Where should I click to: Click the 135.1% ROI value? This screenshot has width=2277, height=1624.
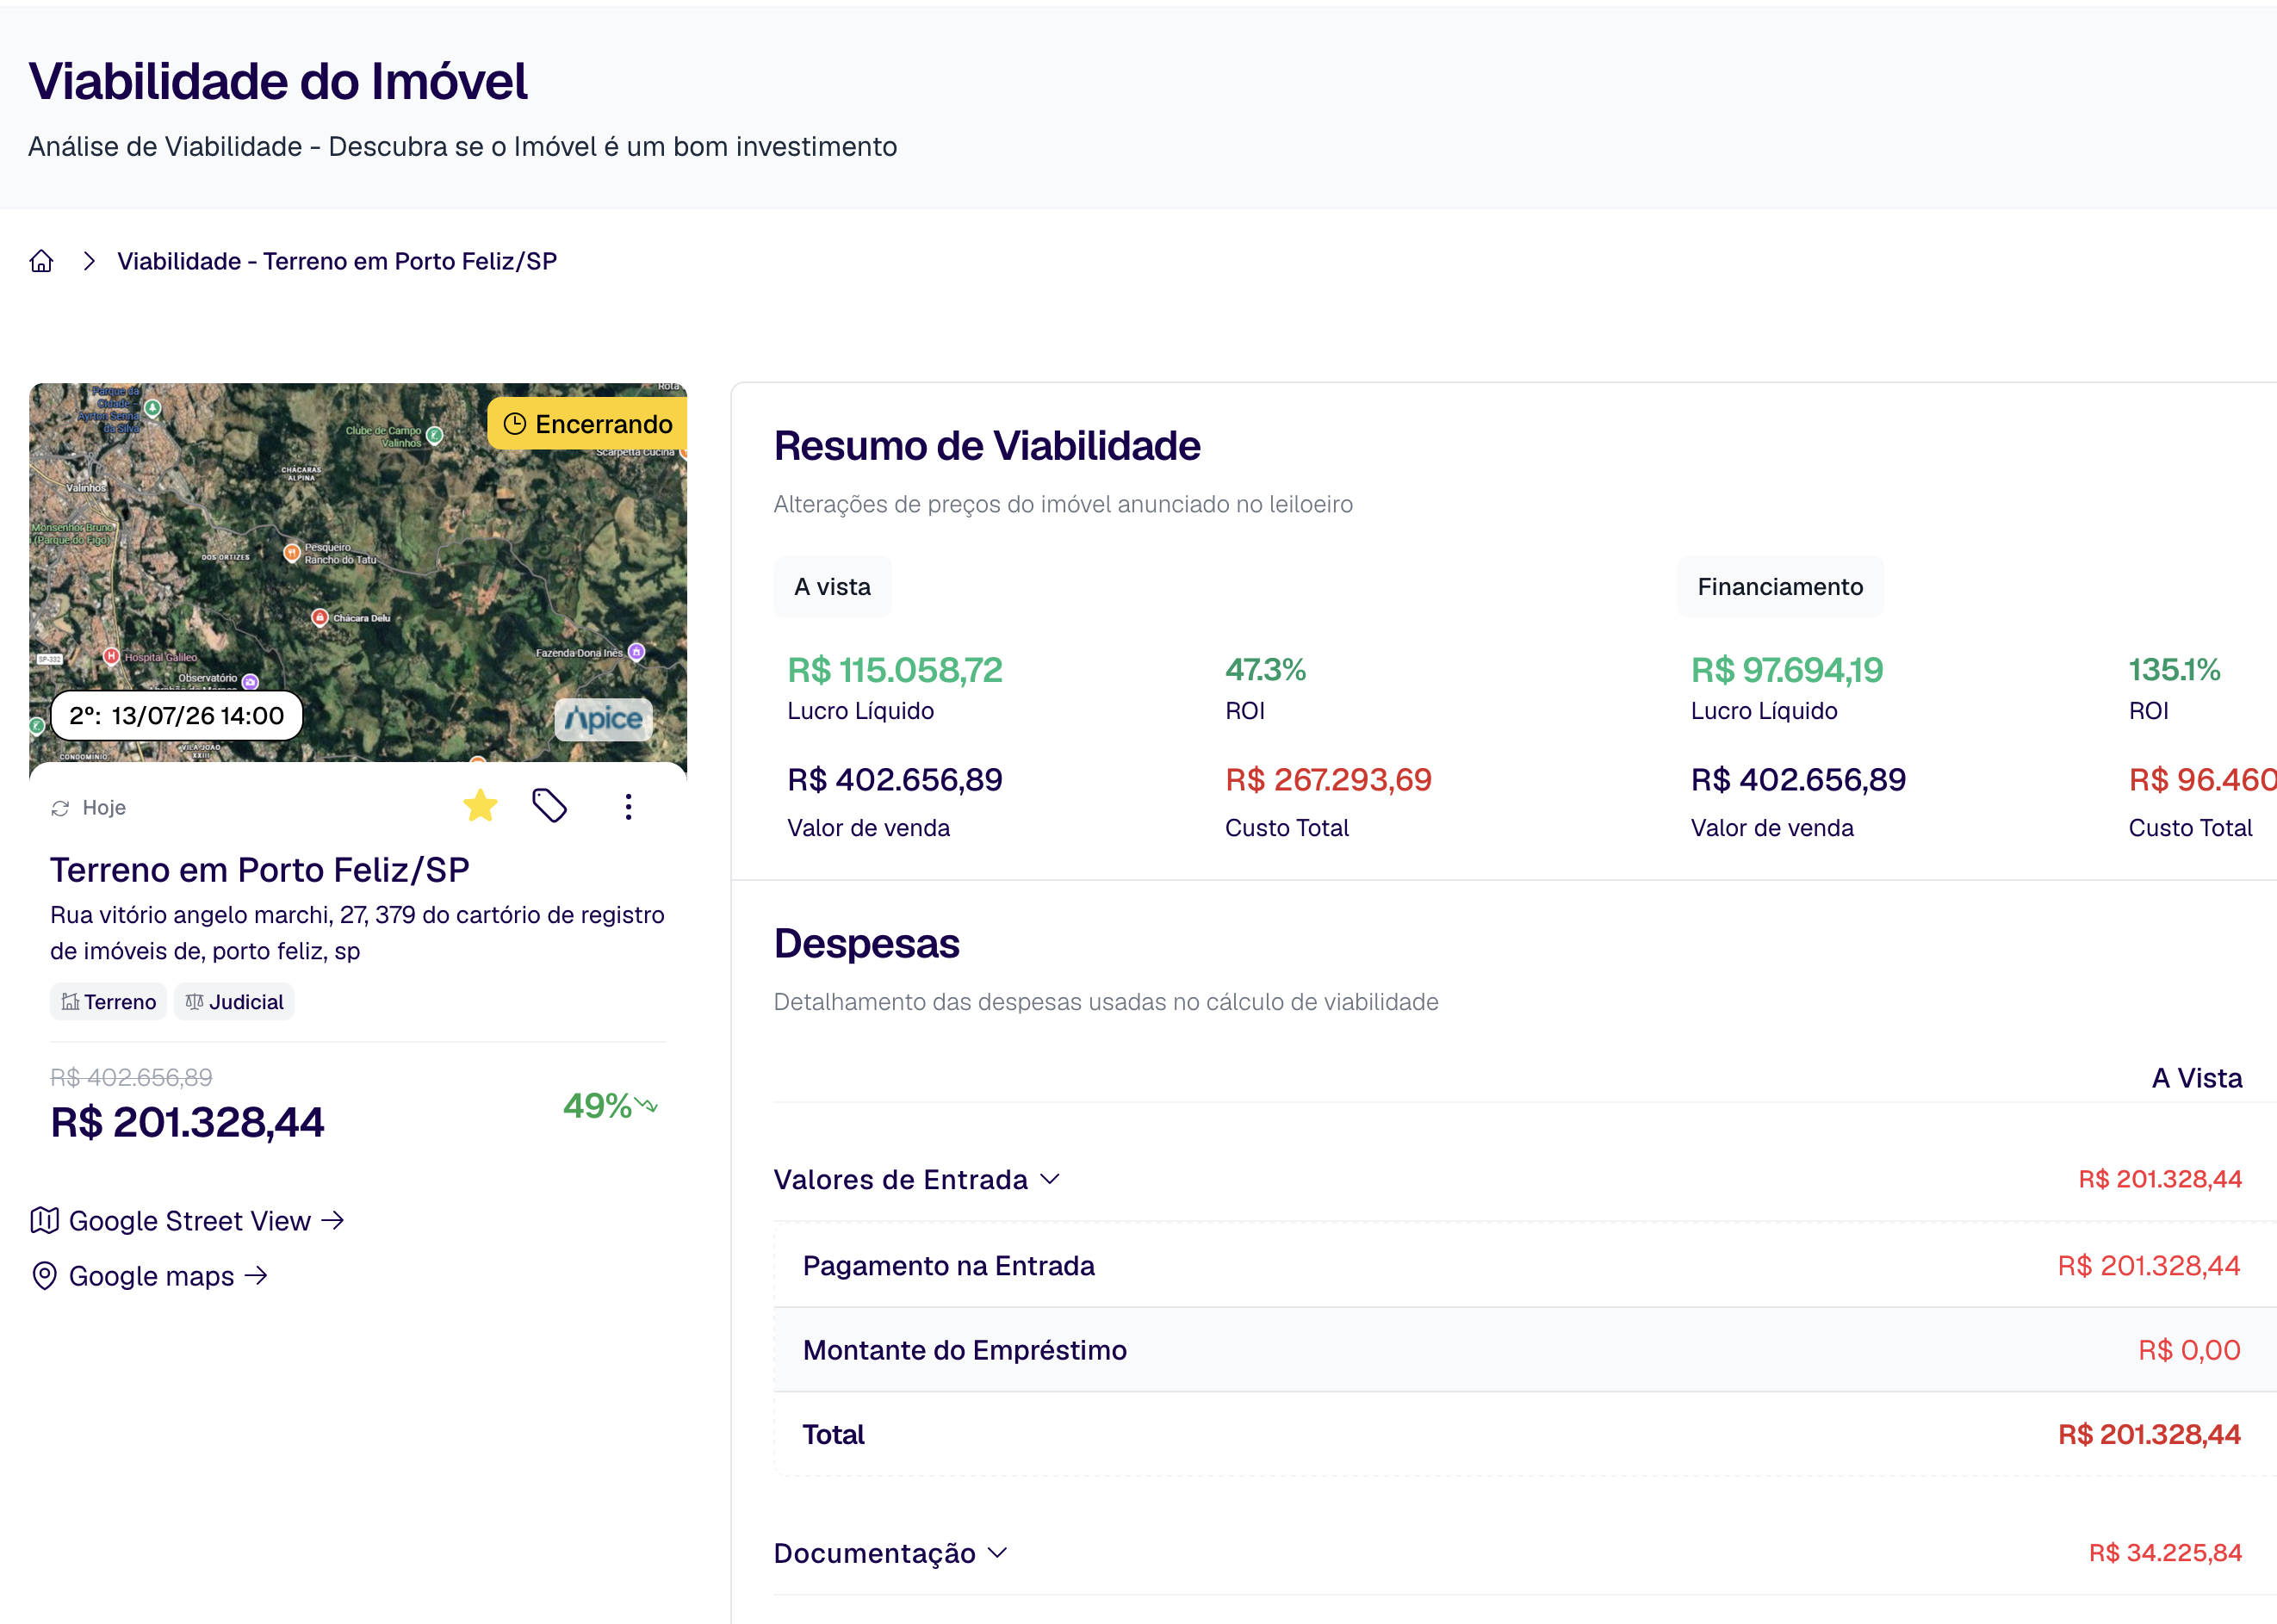(x=2174, y=670)
